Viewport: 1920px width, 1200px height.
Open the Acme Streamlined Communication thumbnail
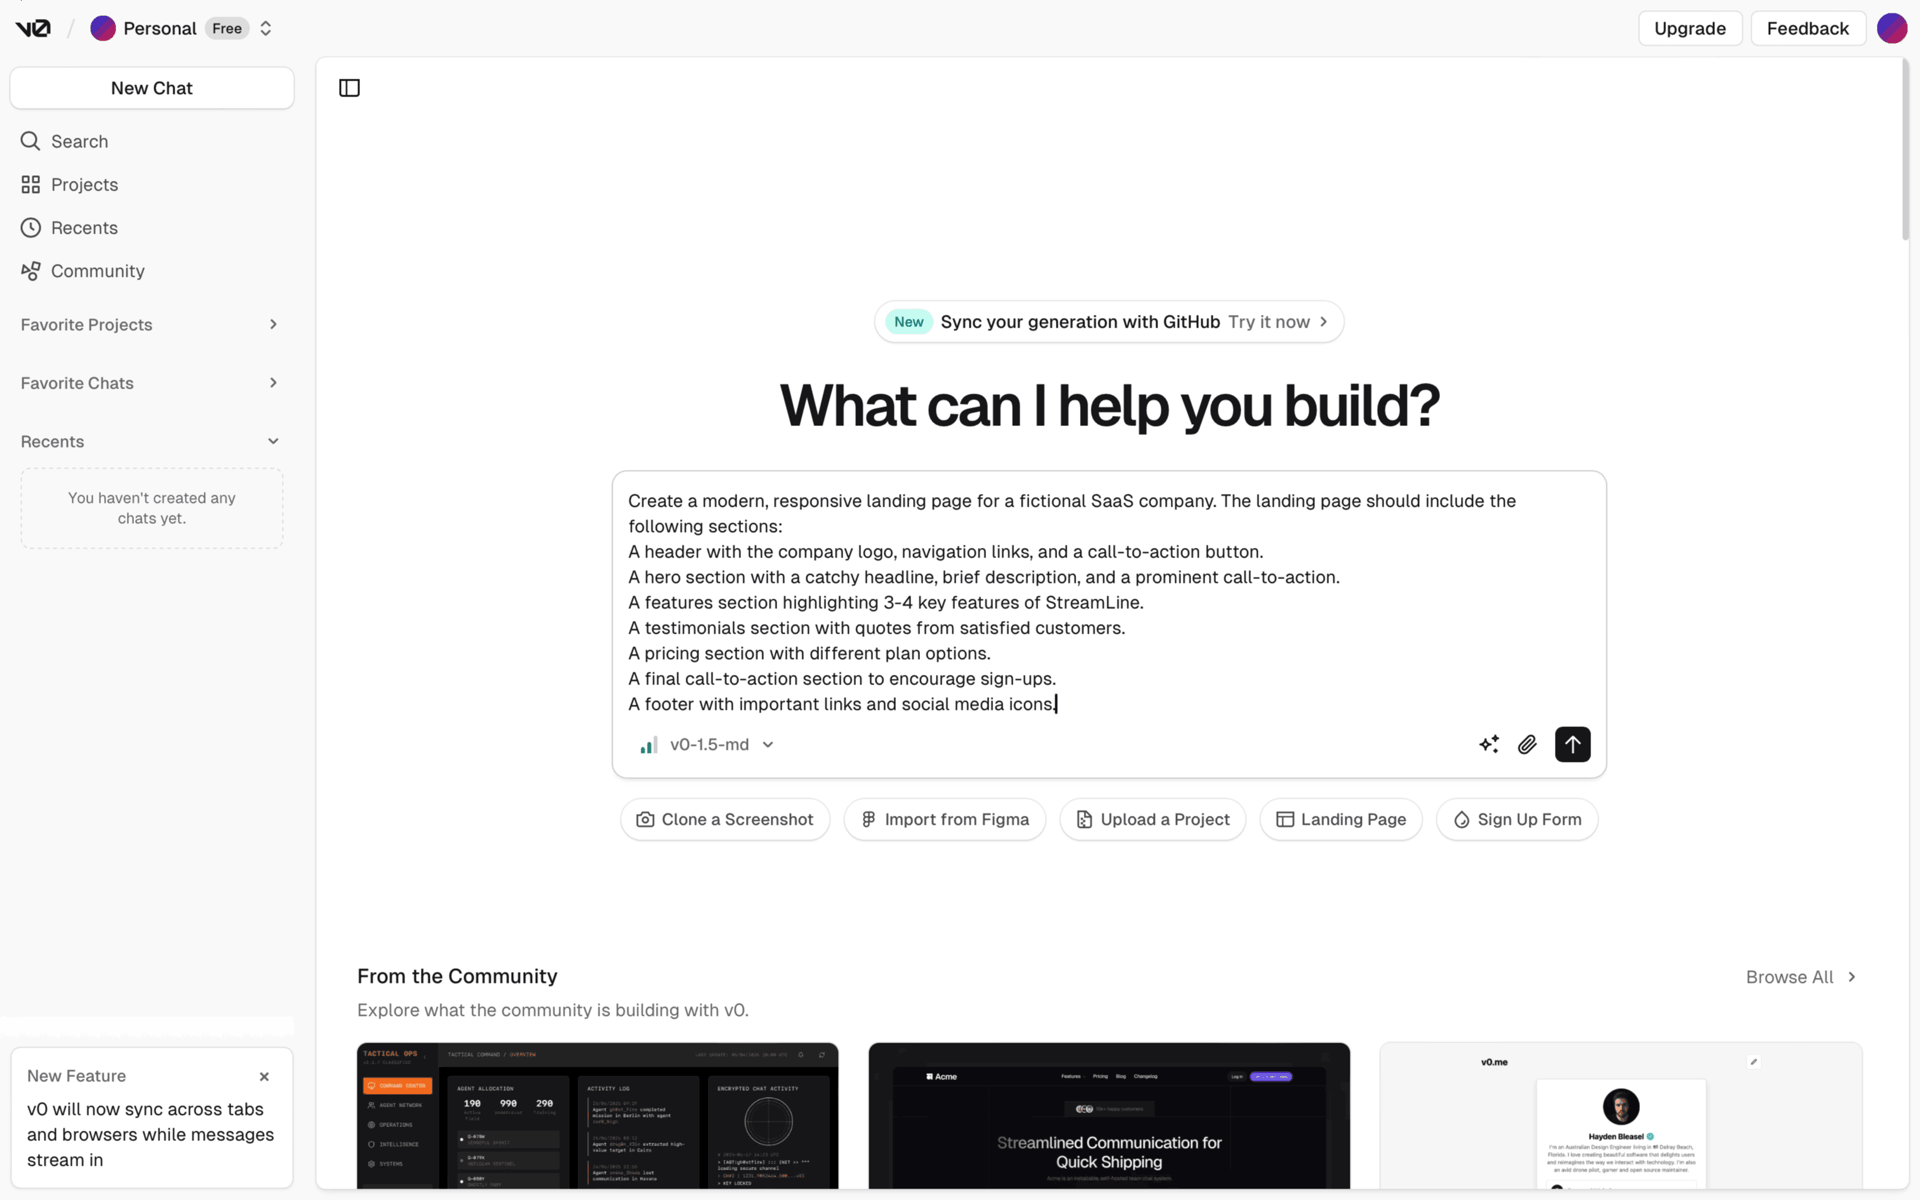pos(1109,1116)
